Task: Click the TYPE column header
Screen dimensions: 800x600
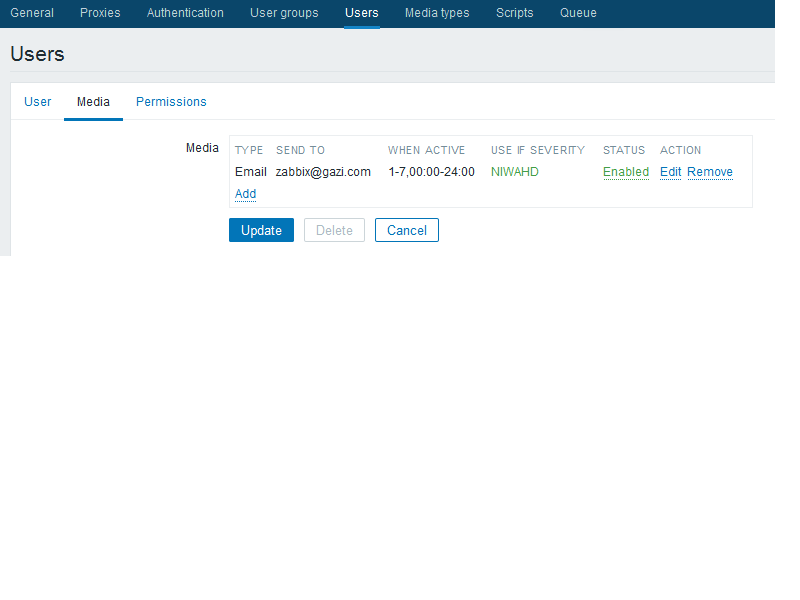Action: coord(249,150)
